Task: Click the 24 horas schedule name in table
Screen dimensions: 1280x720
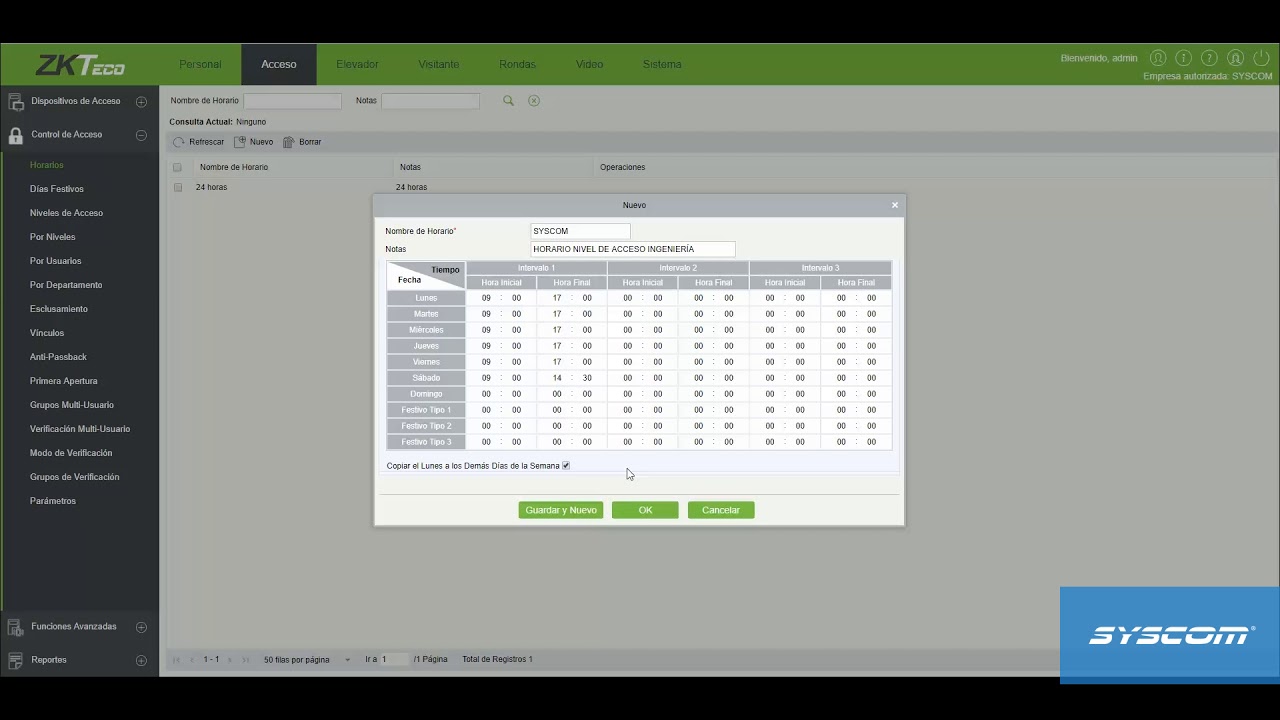Action: point(211,187)
